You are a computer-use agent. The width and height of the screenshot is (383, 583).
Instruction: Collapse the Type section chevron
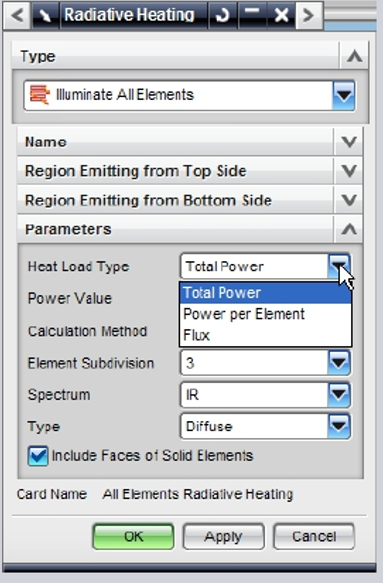point(354,57)
